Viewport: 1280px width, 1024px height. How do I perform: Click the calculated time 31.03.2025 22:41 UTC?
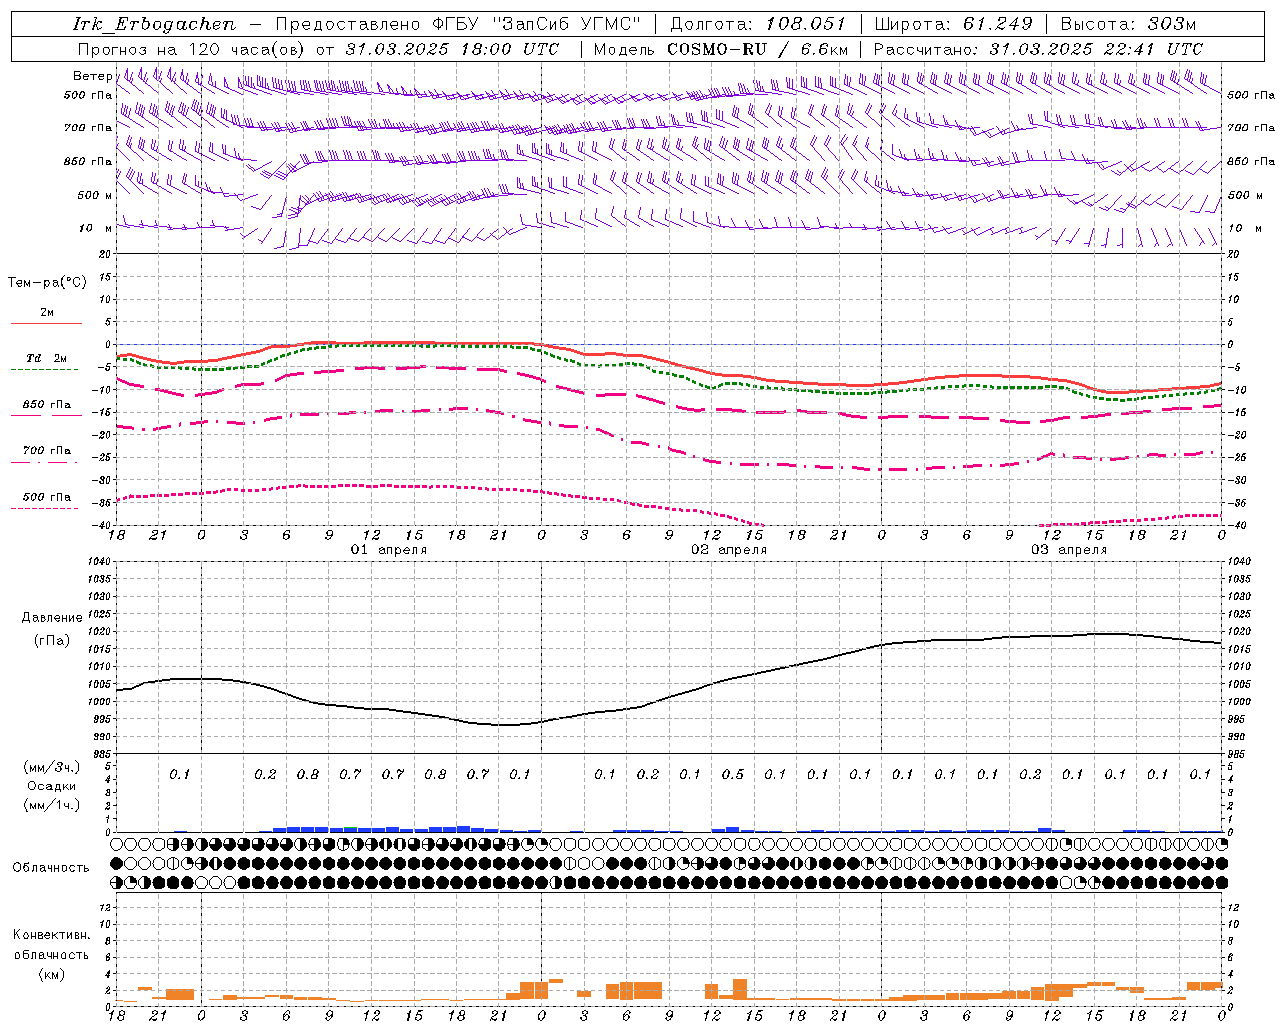pyautogui.click(x=1096, y=49)
